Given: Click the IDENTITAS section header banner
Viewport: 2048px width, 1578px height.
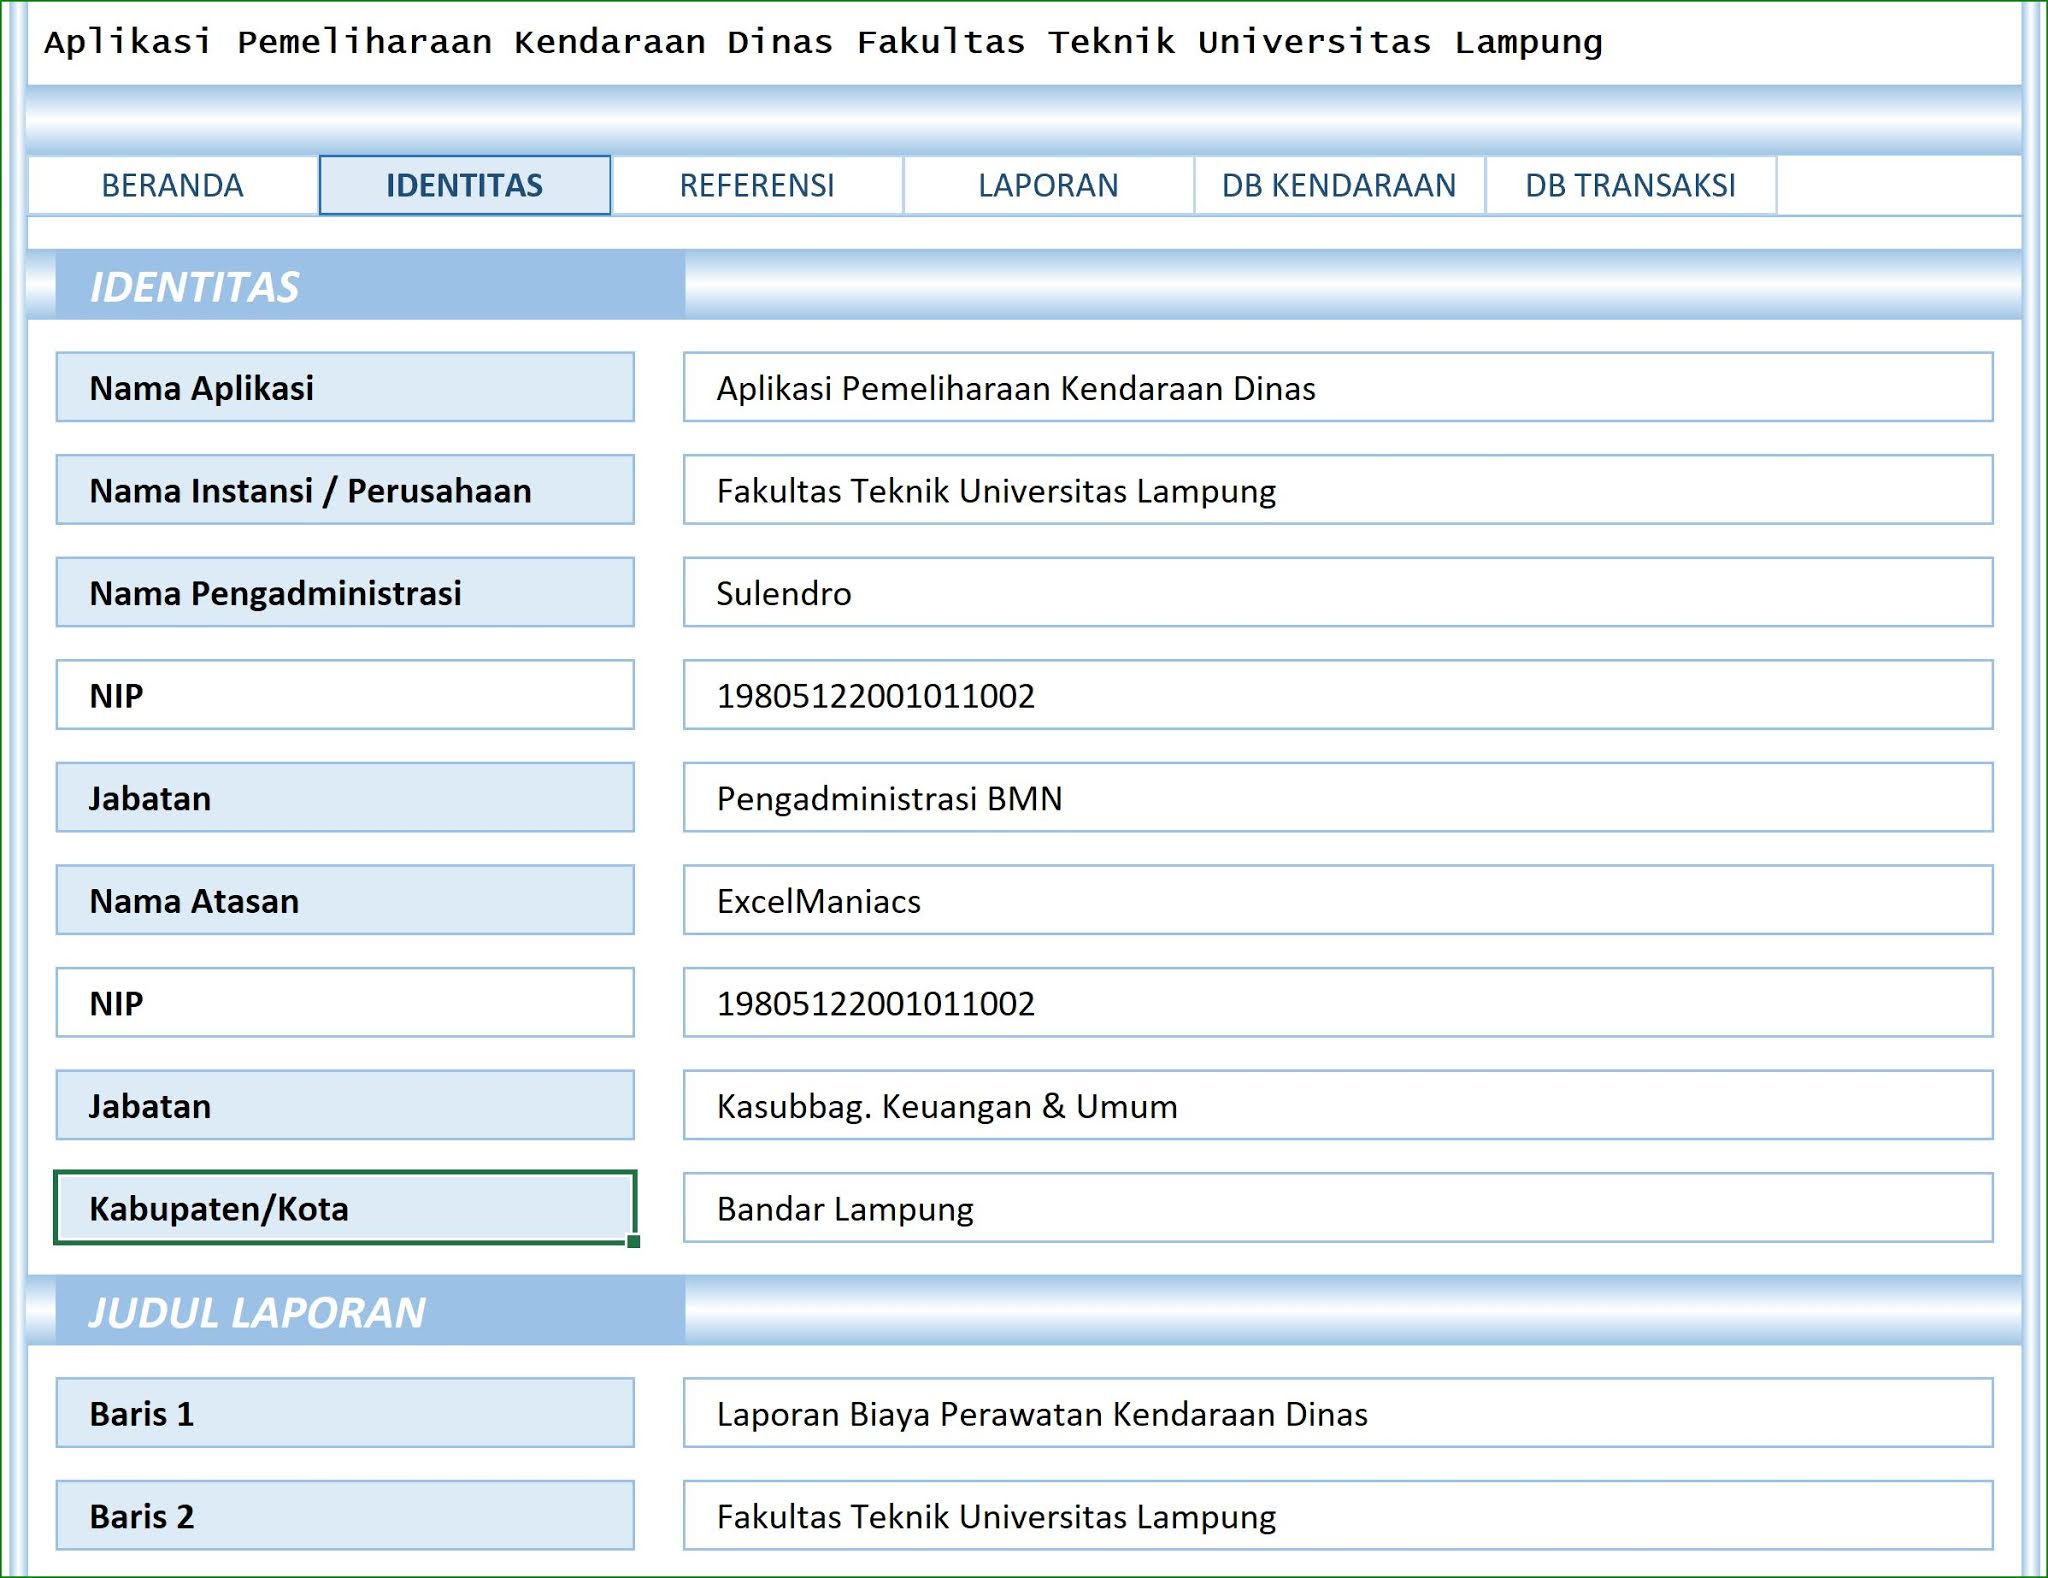Looking at the screenshot, I should coord(370,286).
